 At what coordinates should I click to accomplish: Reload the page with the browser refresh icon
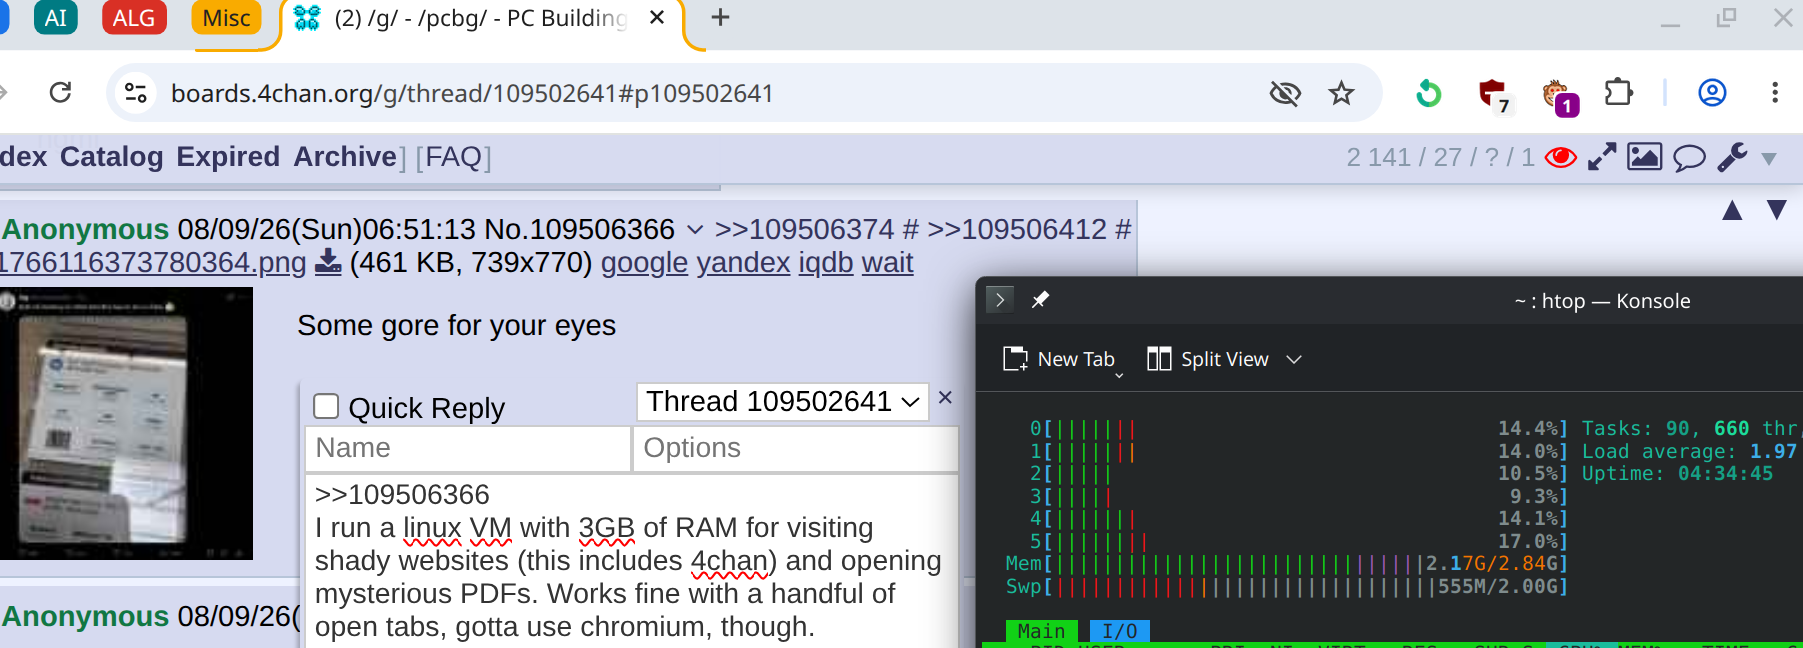pyautogui.click(x=60, y=93)
